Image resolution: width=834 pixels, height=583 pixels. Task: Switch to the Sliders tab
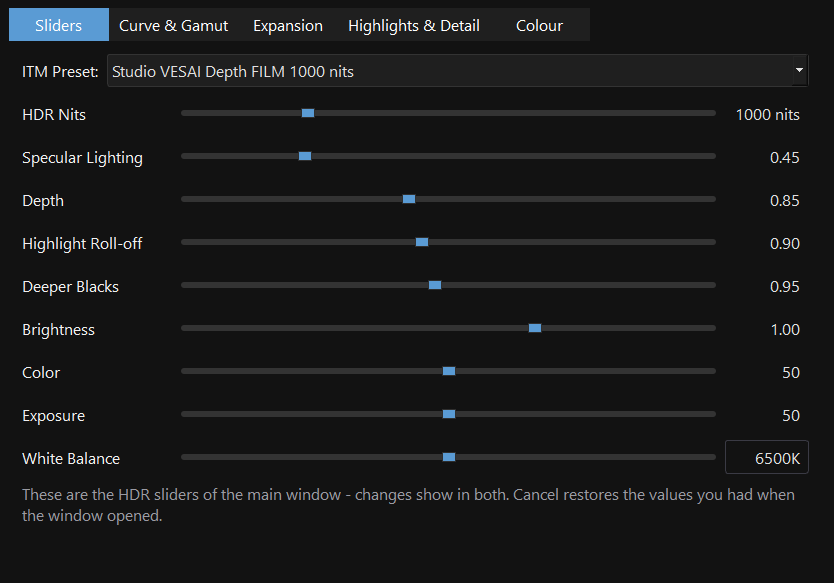59,25
